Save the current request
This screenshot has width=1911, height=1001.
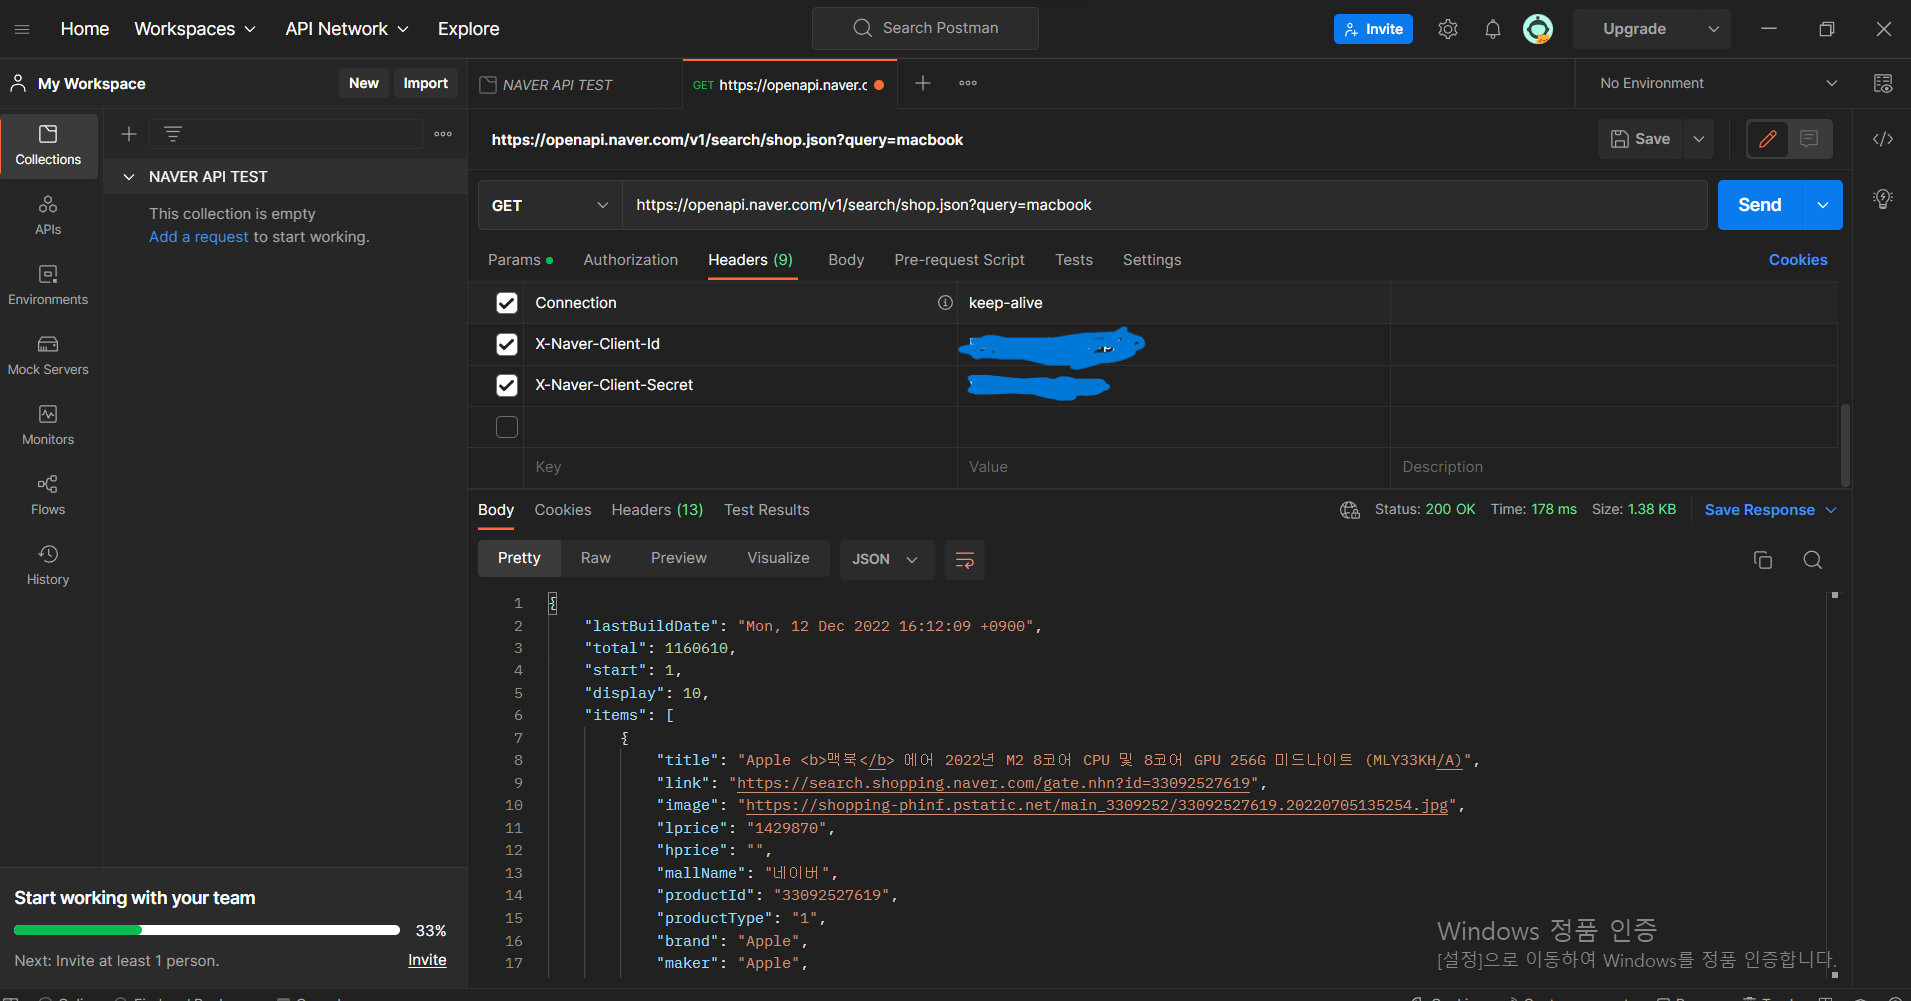[x=1641, y=139]
